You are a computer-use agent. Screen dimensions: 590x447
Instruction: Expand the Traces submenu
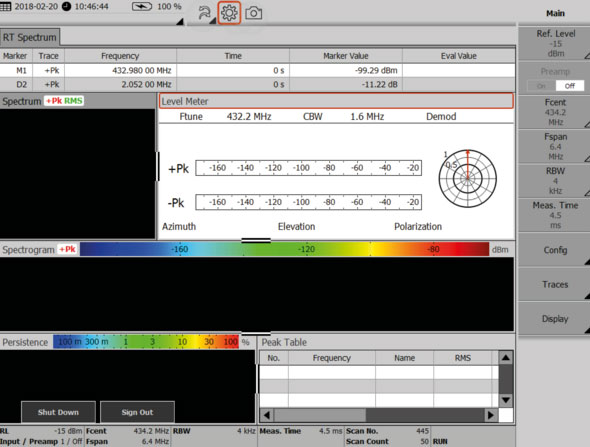[x=555, y=284]
